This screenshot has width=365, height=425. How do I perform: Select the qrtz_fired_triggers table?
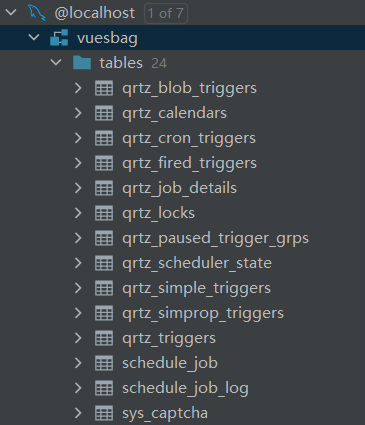[x=189, y=163]
